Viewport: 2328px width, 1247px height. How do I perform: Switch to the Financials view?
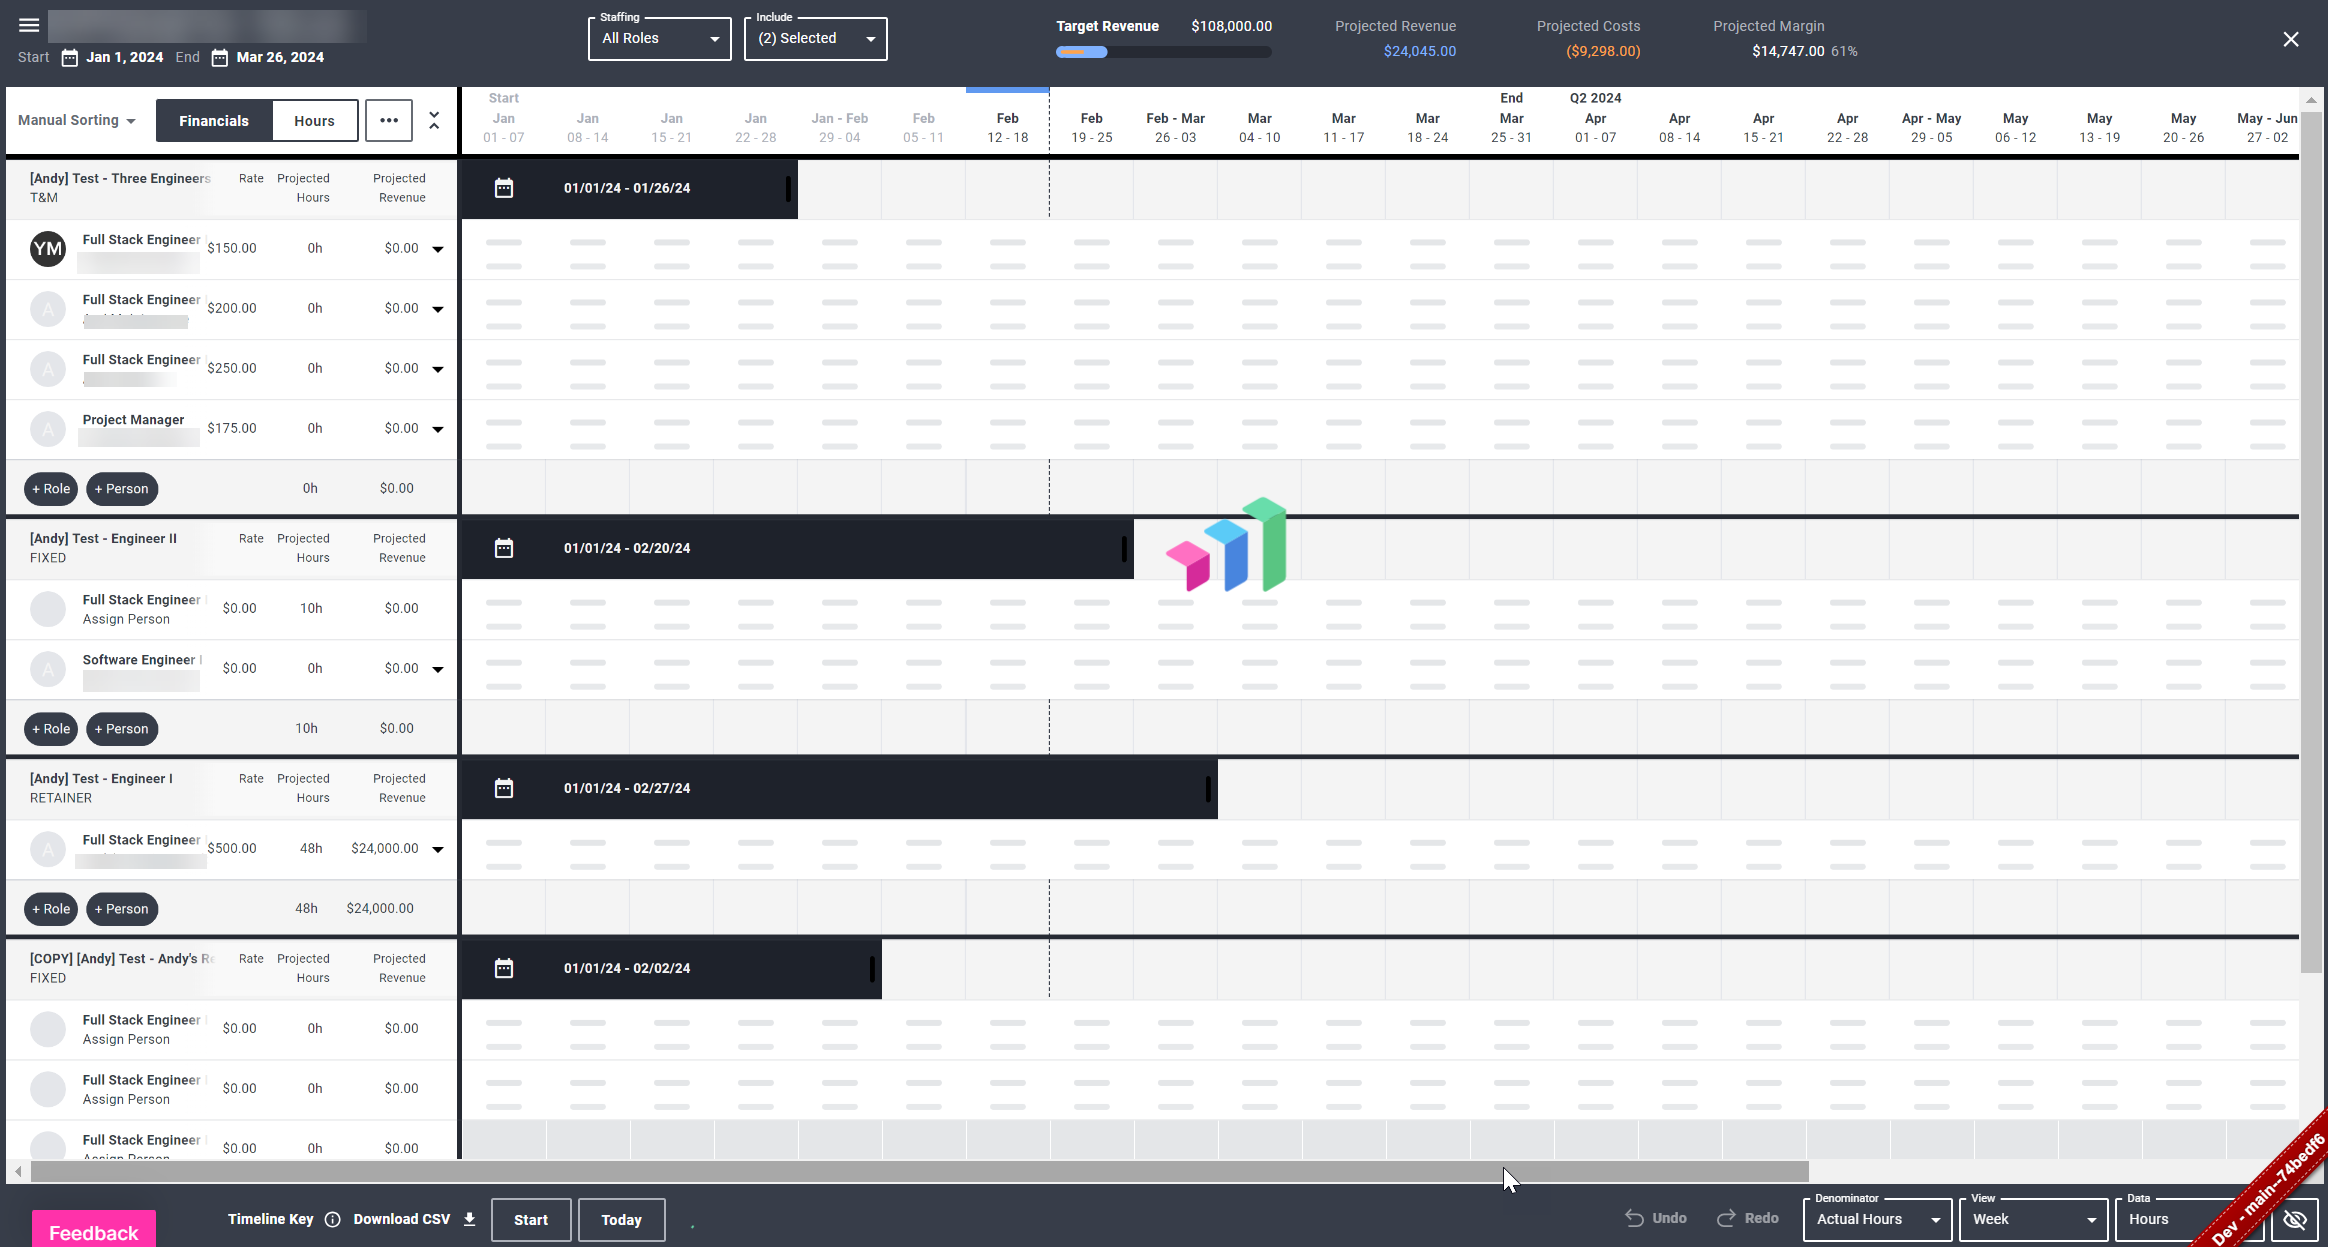tap(214, 120)
